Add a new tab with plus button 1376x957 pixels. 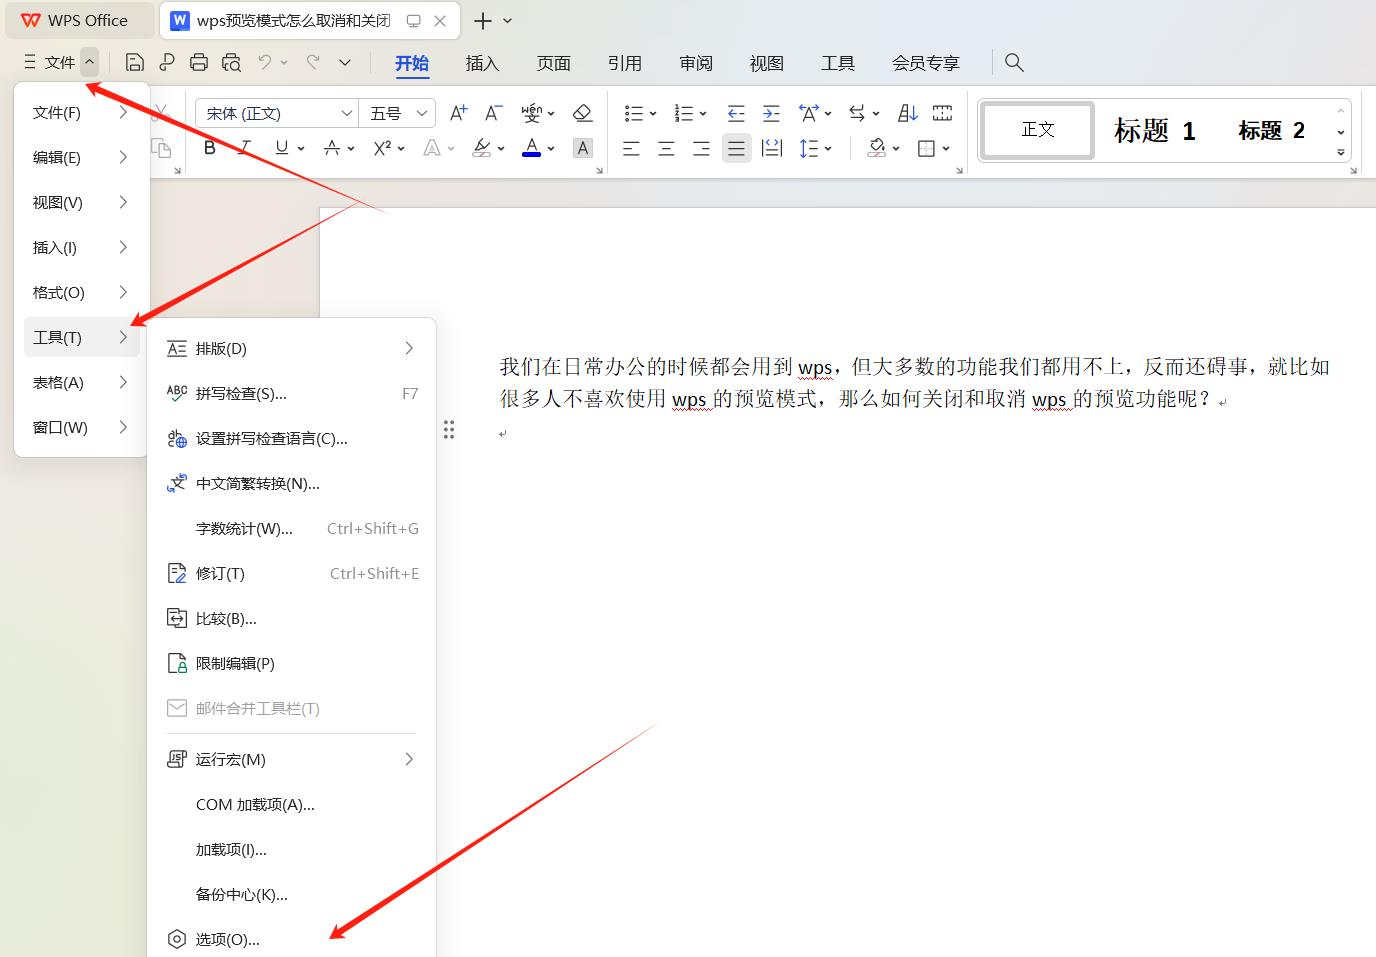pyautogui.click(x=483, y=20)
